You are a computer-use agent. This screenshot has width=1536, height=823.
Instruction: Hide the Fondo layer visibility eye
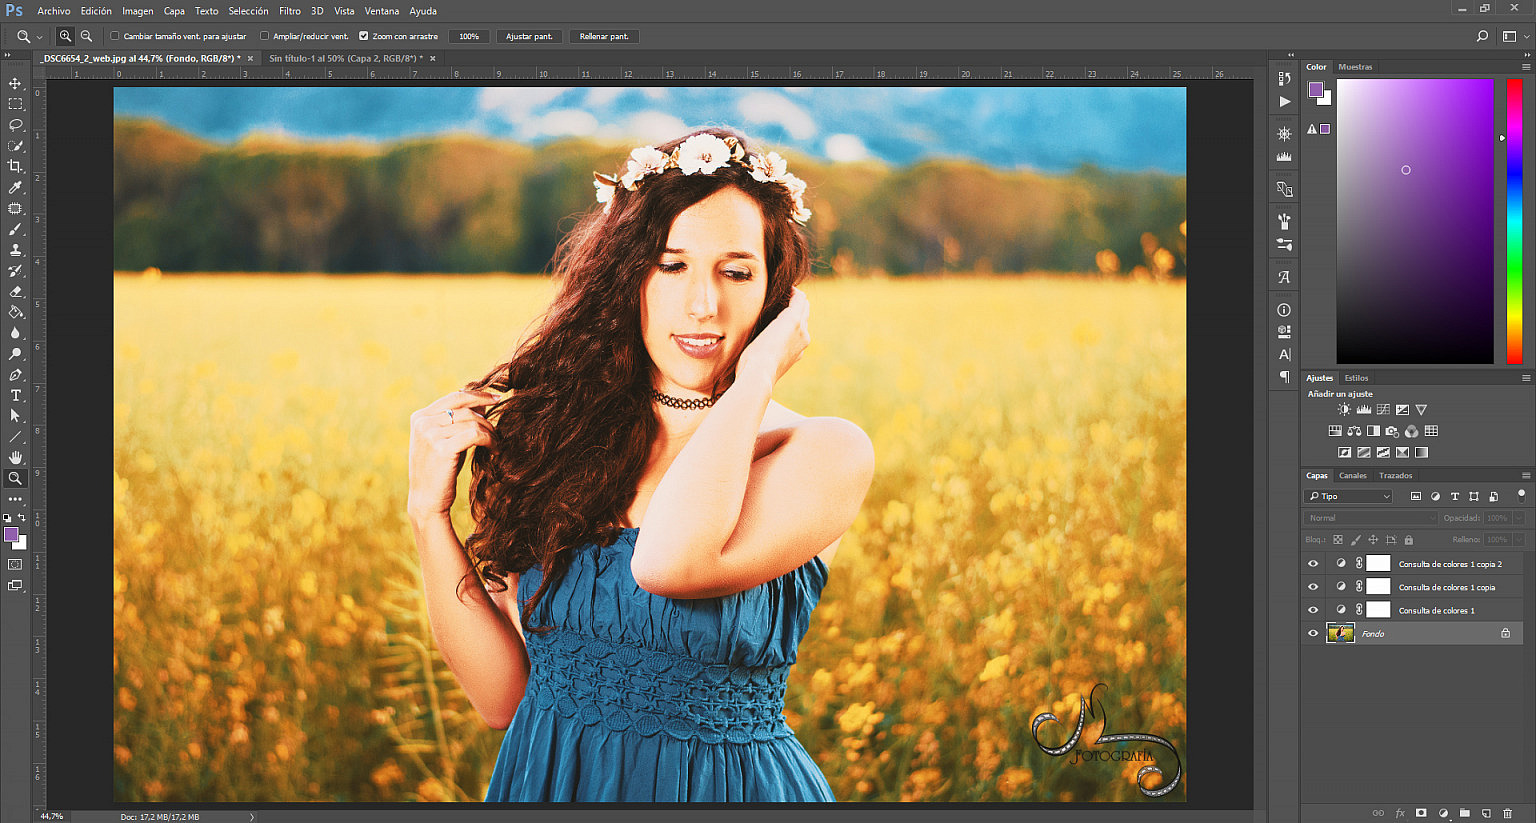tap(1313, 633)
